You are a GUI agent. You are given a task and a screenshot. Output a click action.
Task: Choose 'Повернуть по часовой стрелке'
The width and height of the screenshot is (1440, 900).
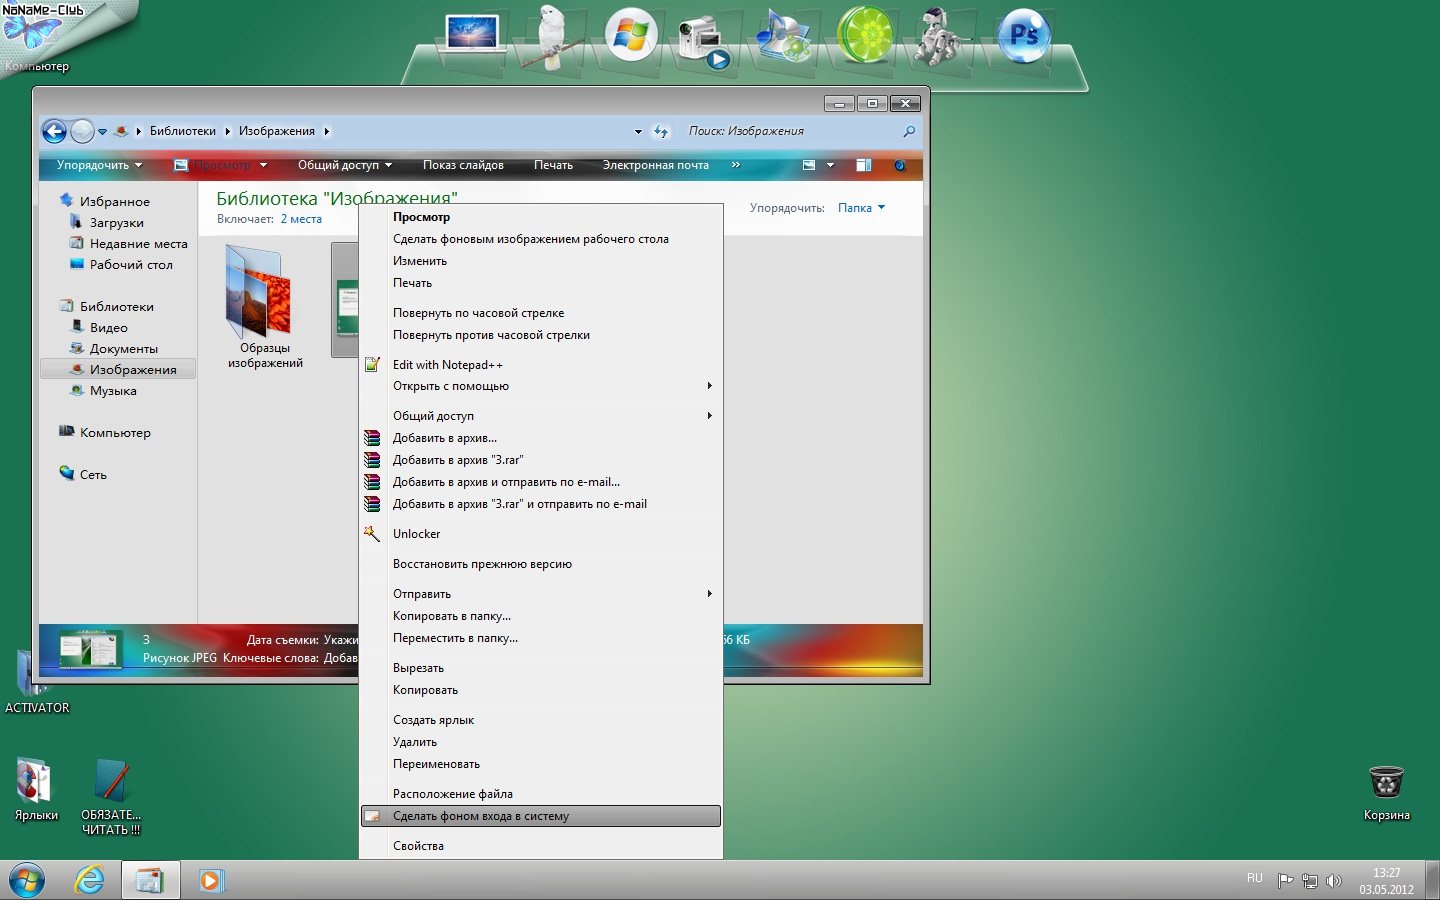(x=478, y=313)
